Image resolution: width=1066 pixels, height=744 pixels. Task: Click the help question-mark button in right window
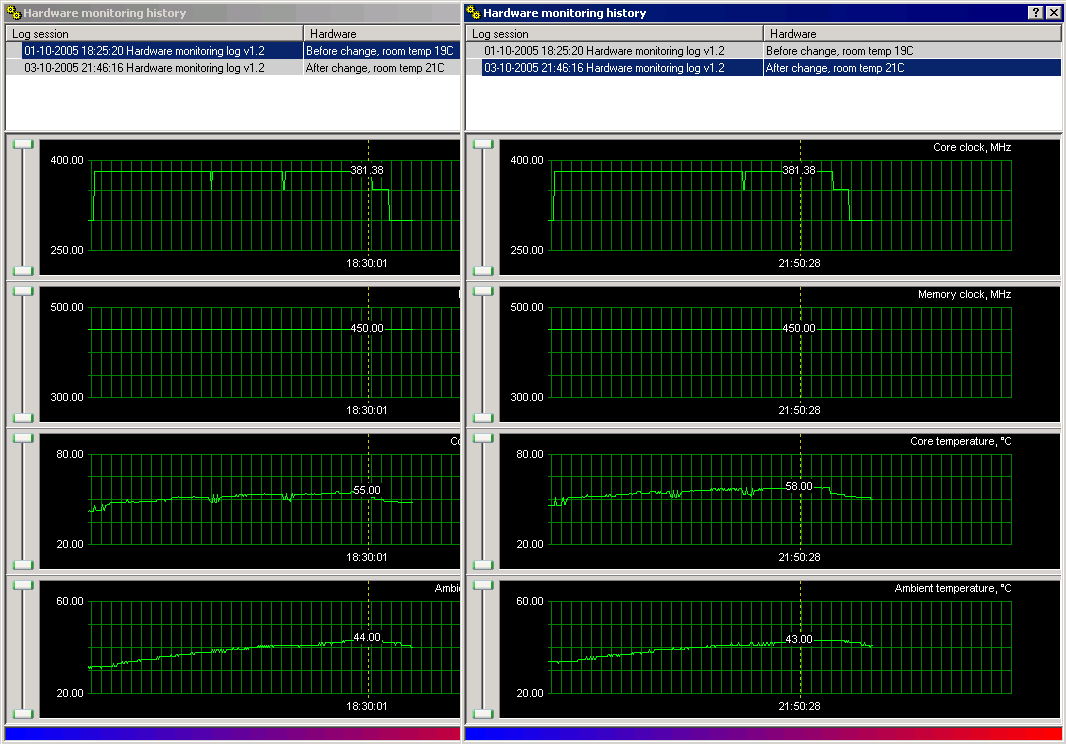click(x=1035, y=13)
